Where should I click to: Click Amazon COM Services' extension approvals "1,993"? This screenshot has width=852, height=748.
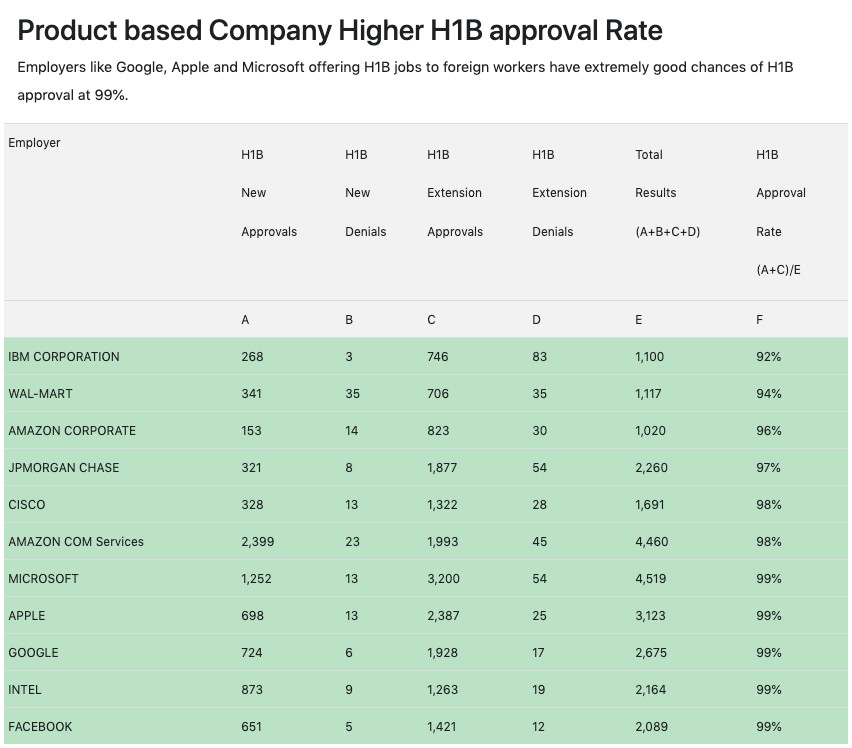pos(443,542)
